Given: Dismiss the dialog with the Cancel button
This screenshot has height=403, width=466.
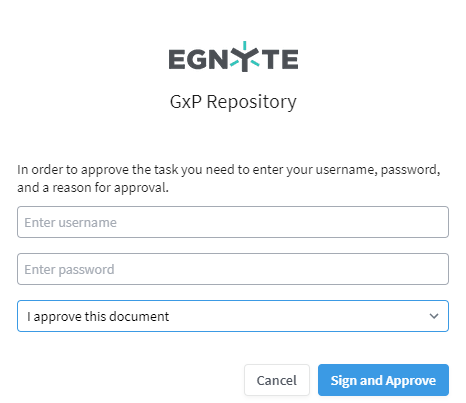Looking at the screenshot, I should (277, 380).
